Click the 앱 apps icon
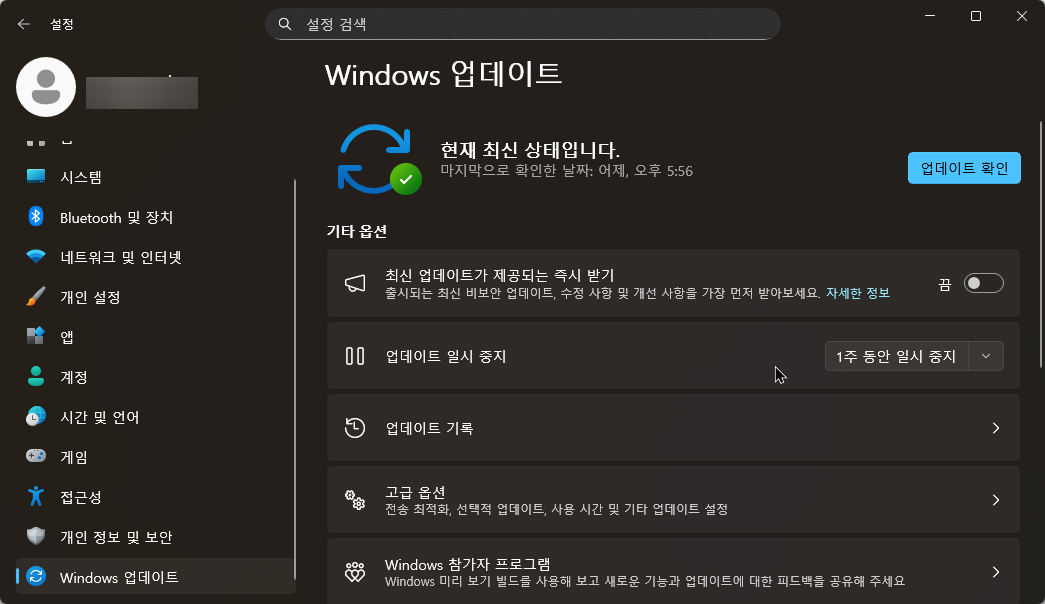Viewport: 1045px width, 604px height. [x=36, y=335]
